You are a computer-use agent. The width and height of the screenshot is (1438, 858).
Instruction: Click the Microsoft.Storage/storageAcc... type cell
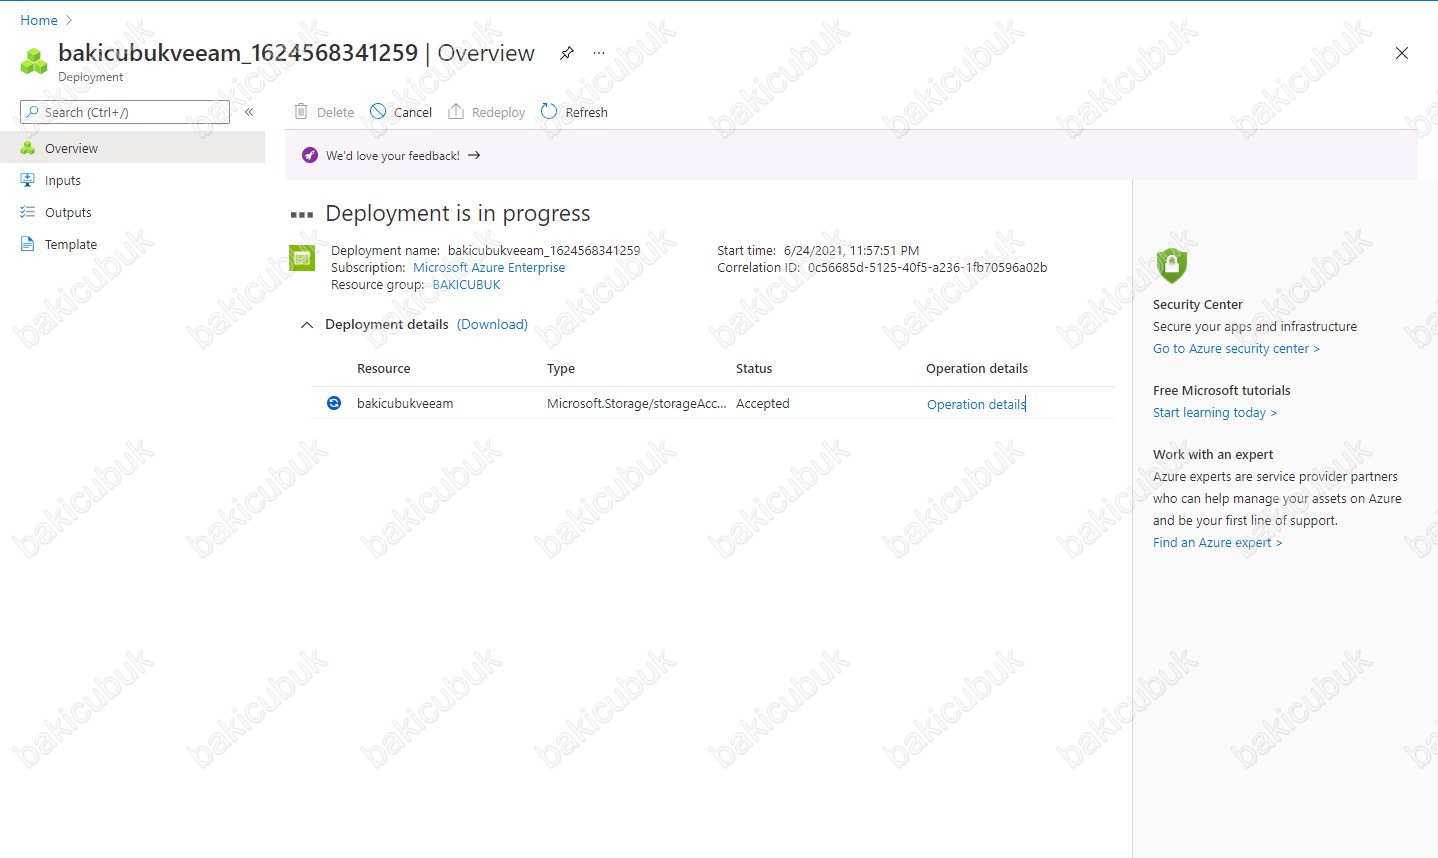[637, 404]
